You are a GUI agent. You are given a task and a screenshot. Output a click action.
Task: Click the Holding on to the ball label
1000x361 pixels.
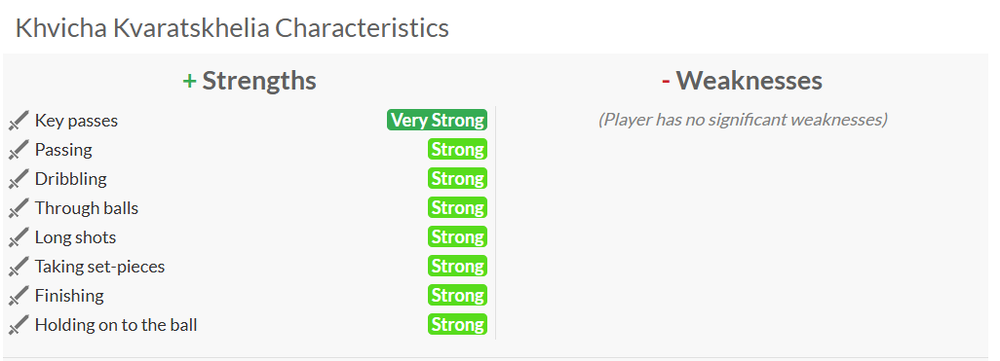[x=116, y=325]
